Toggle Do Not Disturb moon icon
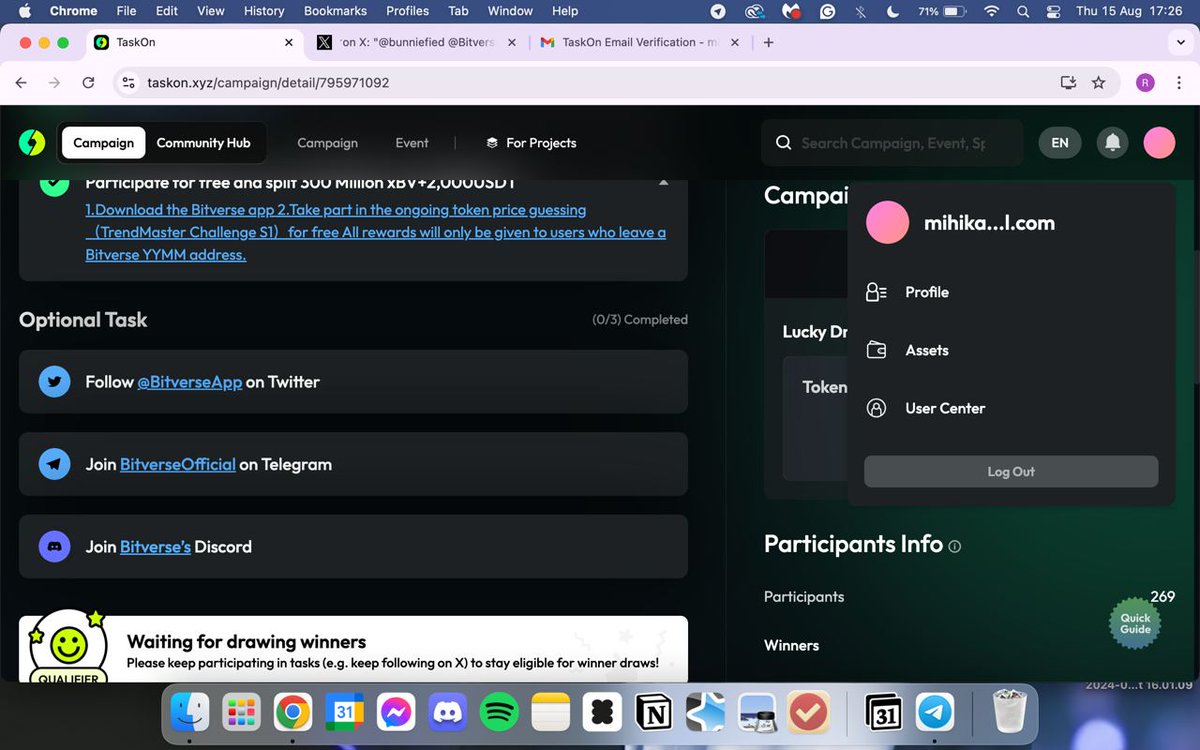 click(891, 11)
